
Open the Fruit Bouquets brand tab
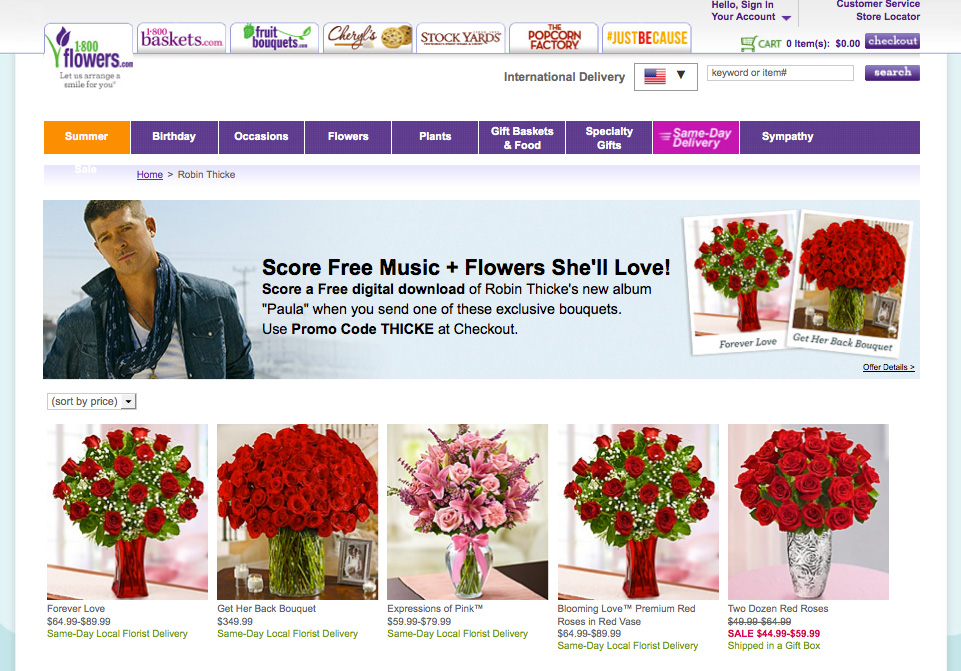[x=275, y=38]
